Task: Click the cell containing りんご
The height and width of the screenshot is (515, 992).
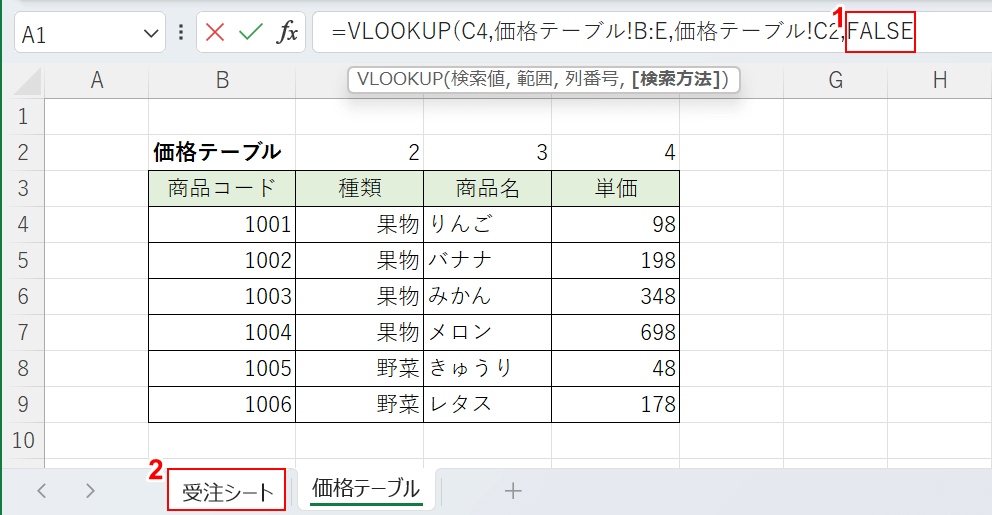Action: point(487,224)
